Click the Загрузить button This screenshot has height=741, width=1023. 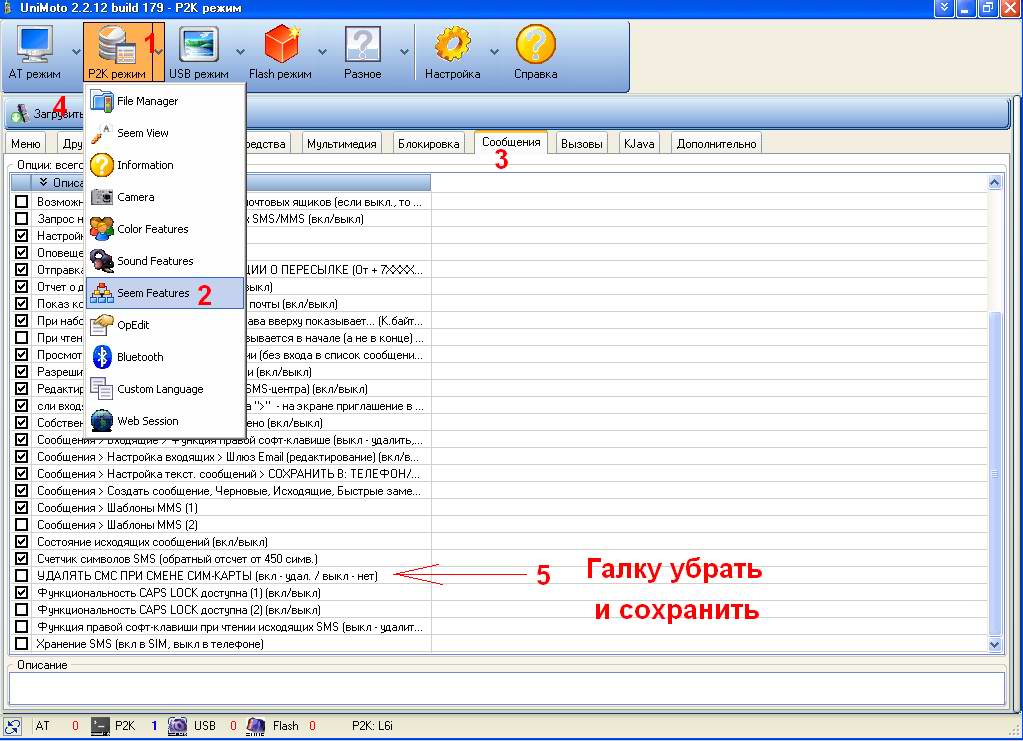47,113
